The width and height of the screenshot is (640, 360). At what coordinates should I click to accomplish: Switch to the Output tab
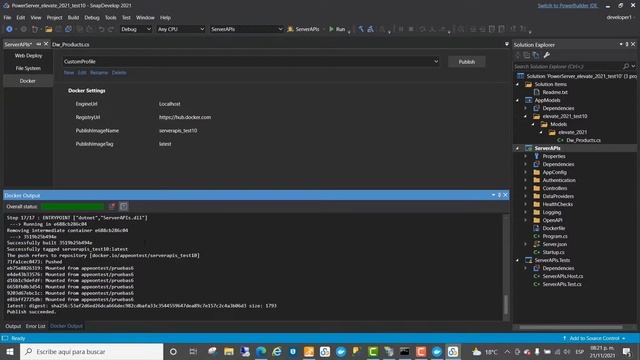[13, 326]
